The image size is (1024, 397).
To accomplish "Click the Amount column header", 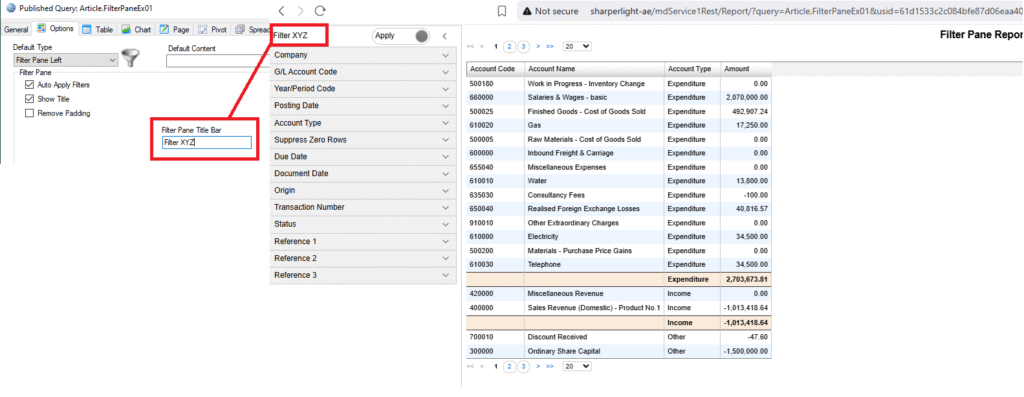I will (745, 69).
